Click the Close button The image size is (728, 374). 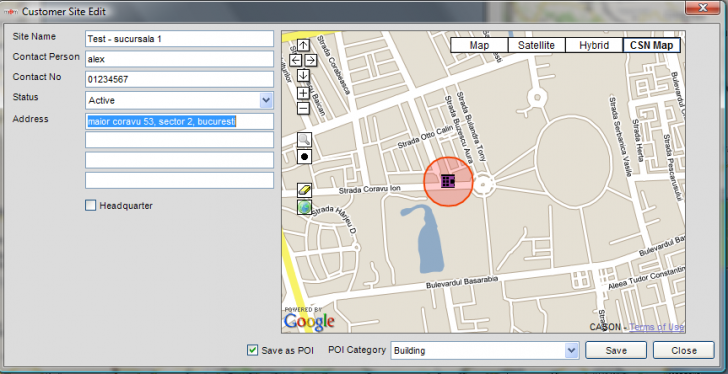click(x=683, y=350)
